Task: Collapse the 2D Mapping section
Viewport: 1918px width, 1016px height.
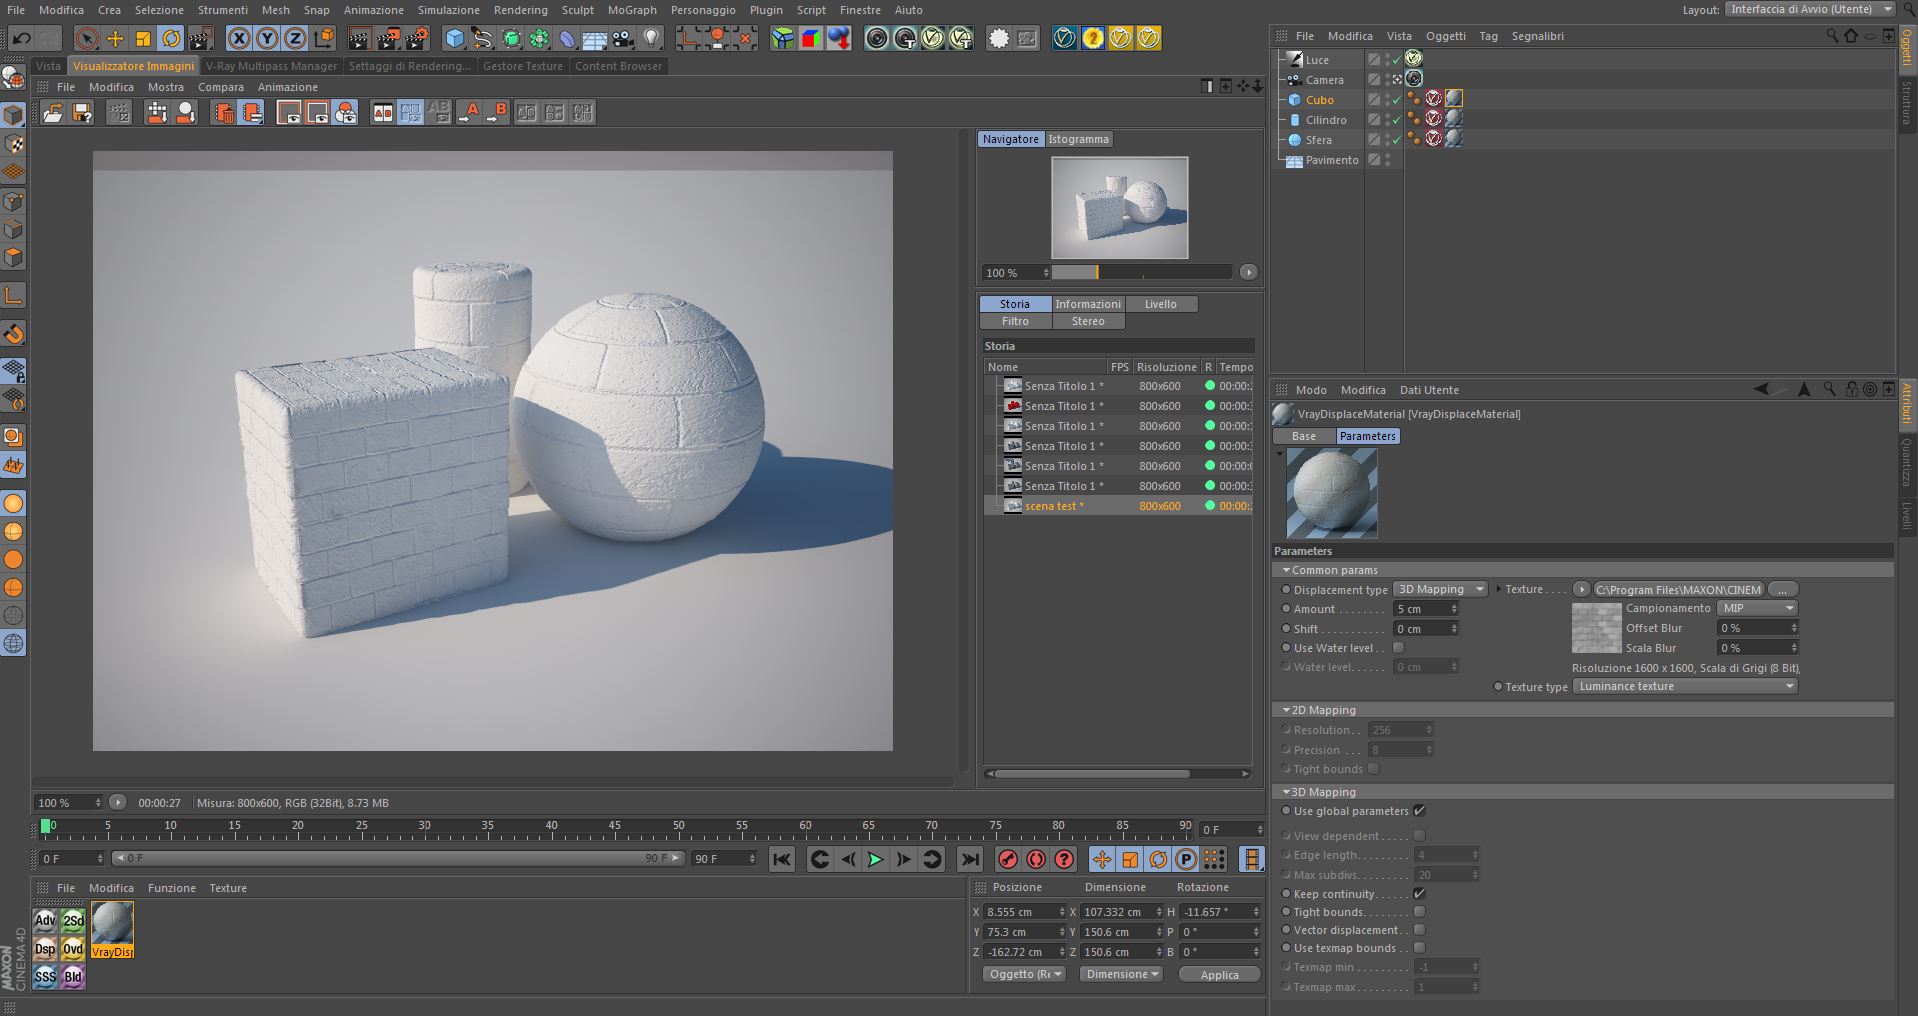Action: (x=1286, y=710)
